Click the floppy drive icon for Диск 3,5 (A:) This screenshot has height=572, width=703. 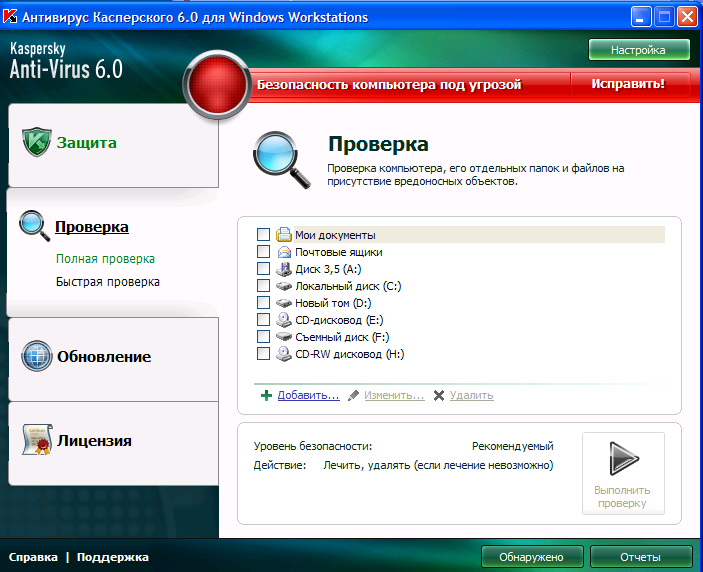[284, 269]
